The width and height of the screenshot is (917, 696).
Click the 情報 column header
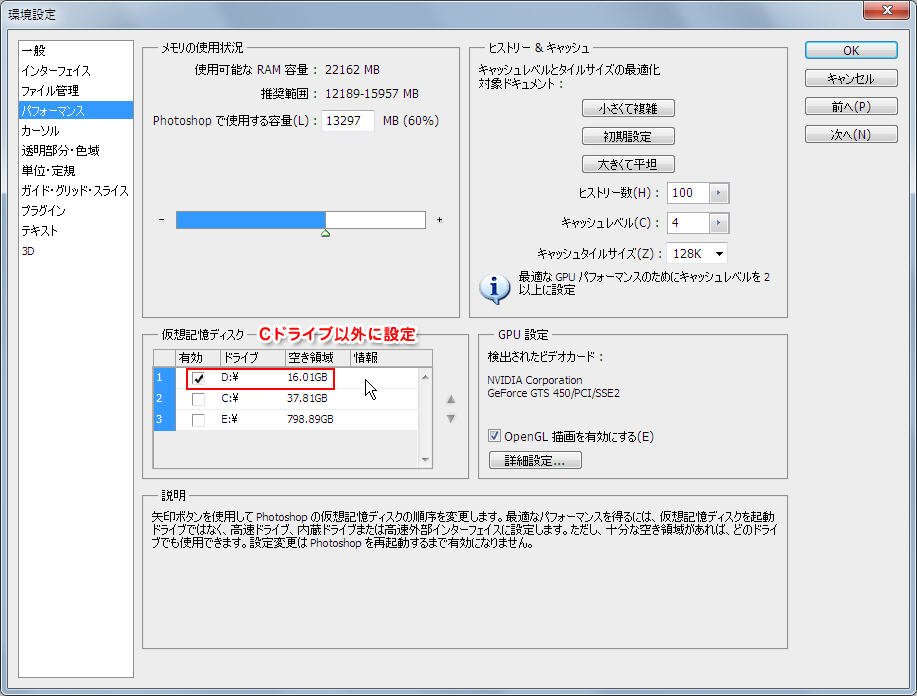(x=391, y=357)
